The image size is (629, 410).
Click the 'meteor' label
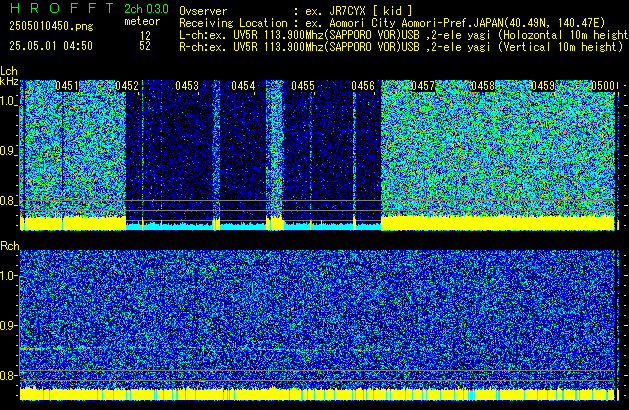tap(142, 21)
